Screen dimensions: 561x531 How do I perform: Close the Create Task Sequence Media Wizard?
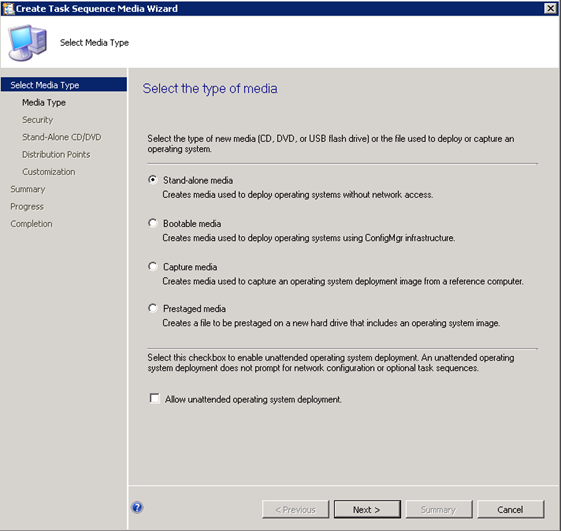[x=550, y=8]
